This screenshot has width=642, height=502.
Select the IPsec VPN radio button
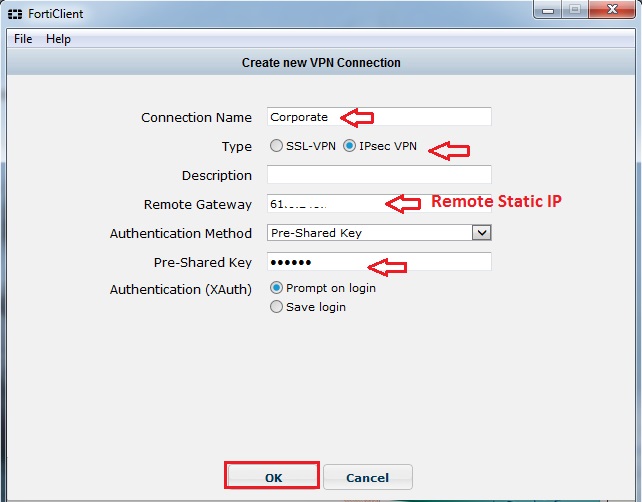coord(349,146)
